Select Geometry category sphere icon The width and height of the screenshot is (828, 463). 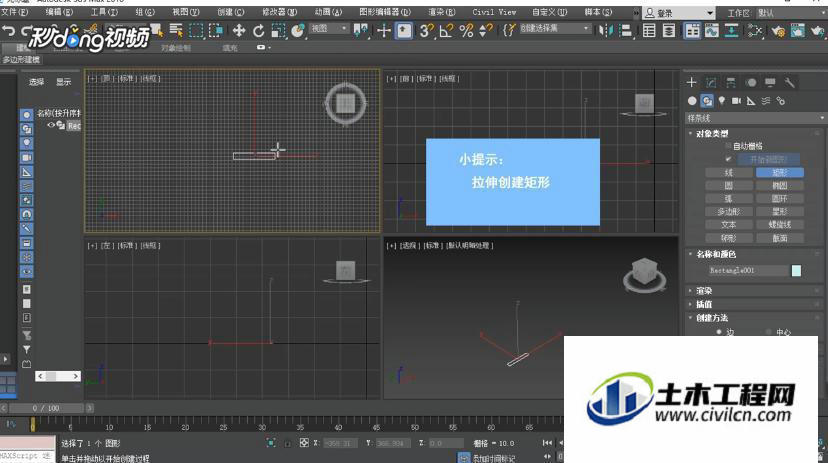(x=692, y=101)
